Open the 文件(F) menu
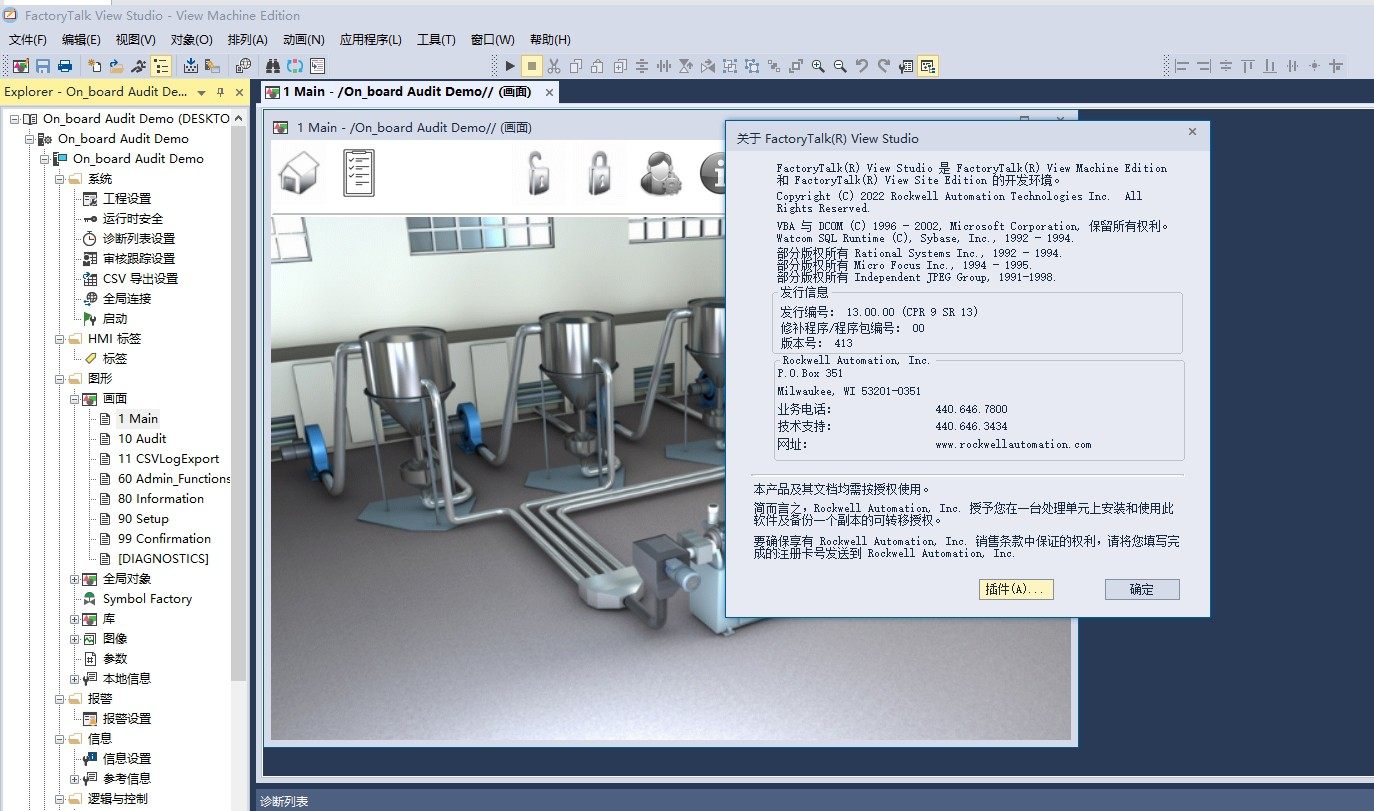This screenshot has height=811, width=1374. click(28, 40)
